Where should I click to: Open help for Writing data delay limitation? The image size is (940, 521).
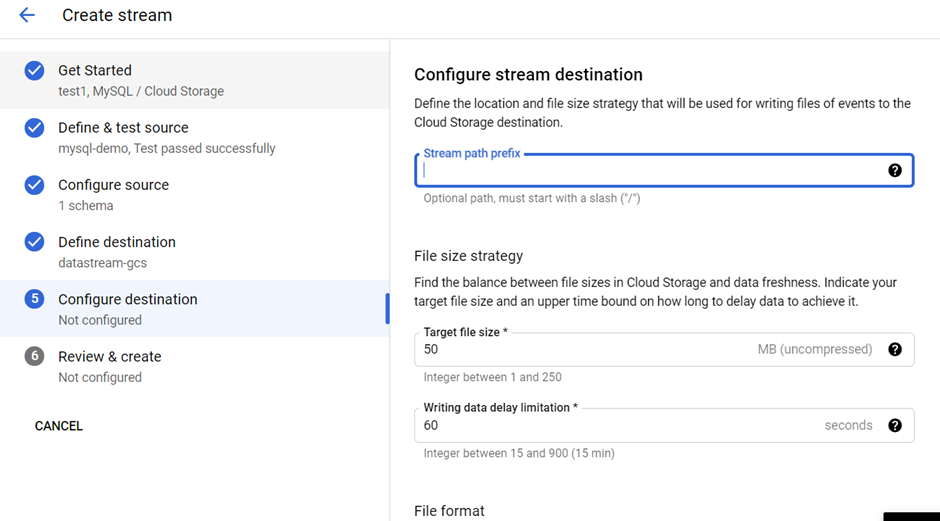tap(894, 425)
